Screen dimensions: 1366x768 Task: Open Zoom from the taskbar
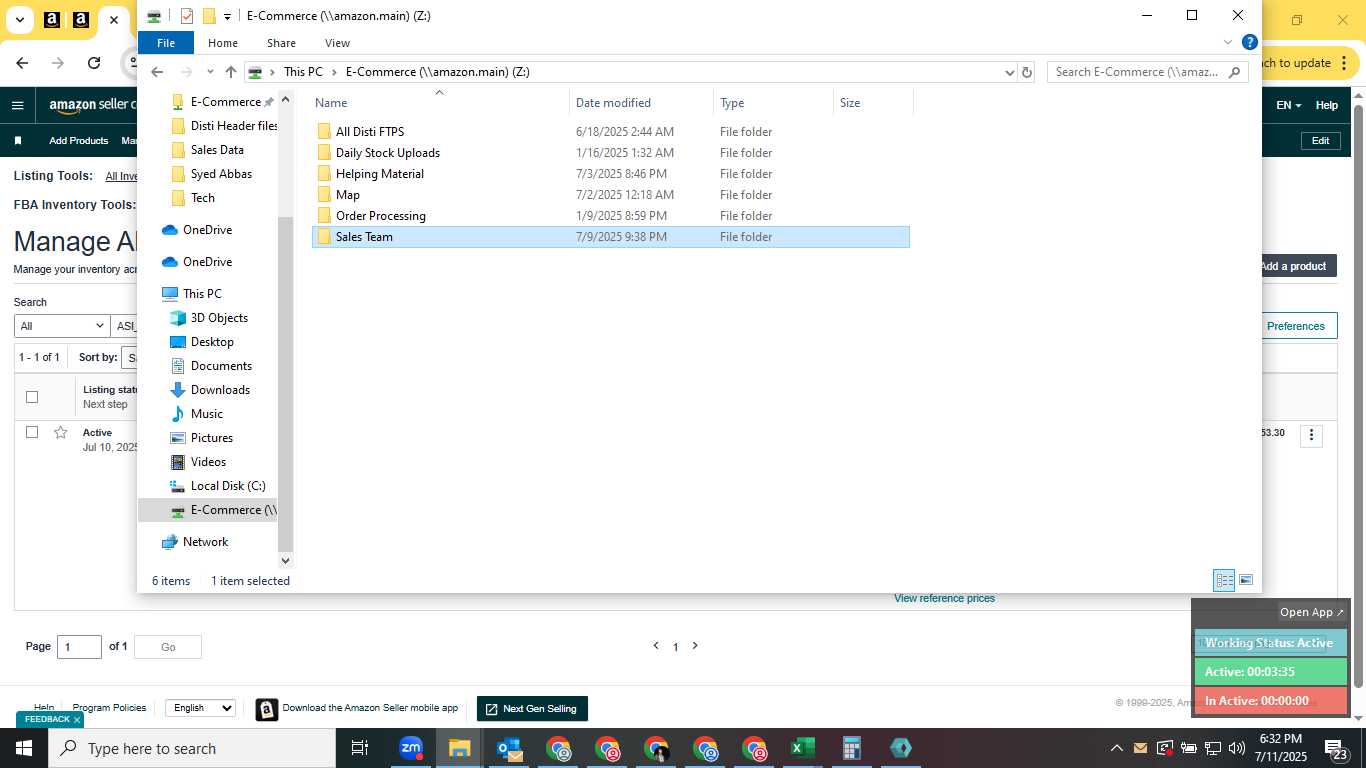[x=410, y=748]
